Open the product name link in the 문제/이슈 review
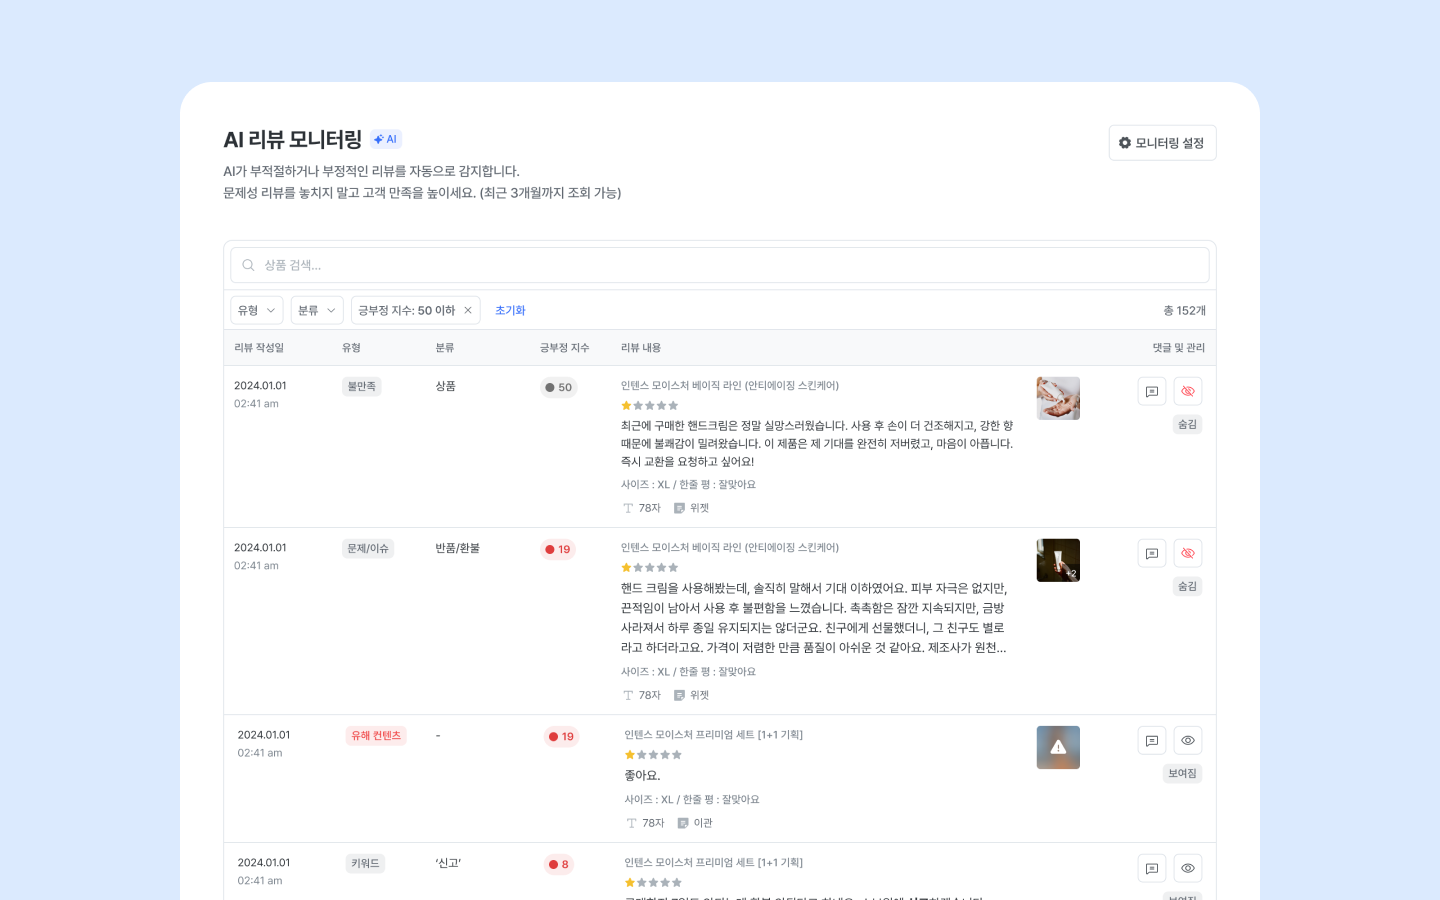The width and height of the screenshot is (1440, 900). (x=730, y=547)
